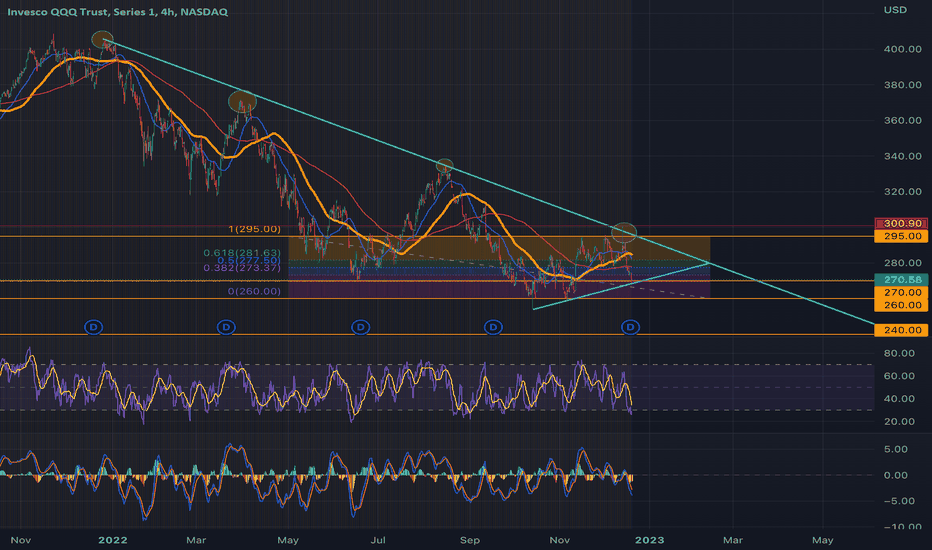Click the Sep time axis label
This screenshot has height=550, width=932.
[470, 540]
